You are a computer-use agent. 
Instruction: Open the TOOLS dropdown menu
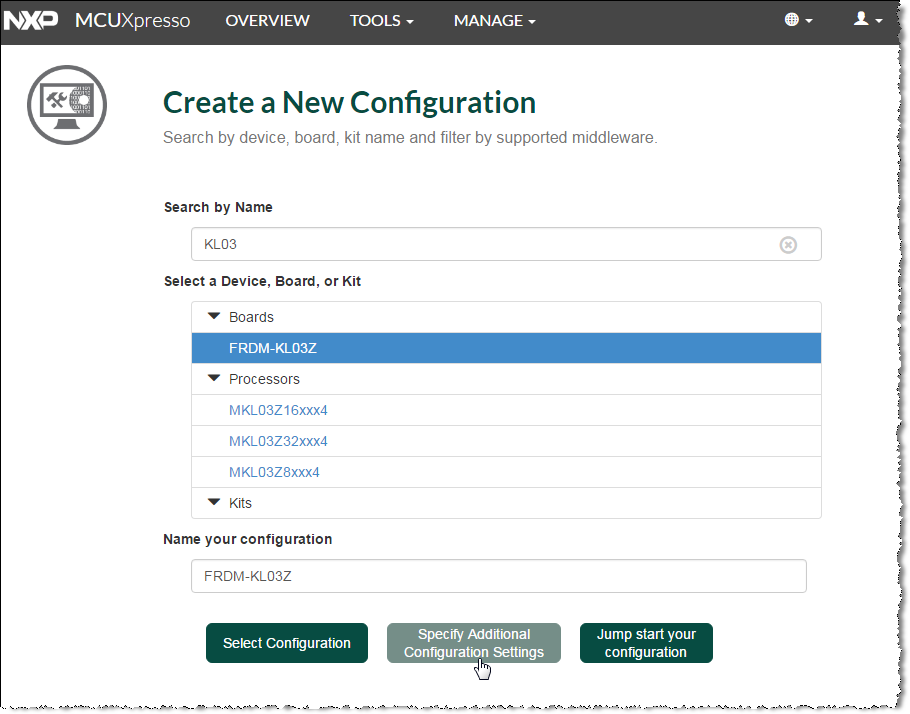(x=381, y=21)
